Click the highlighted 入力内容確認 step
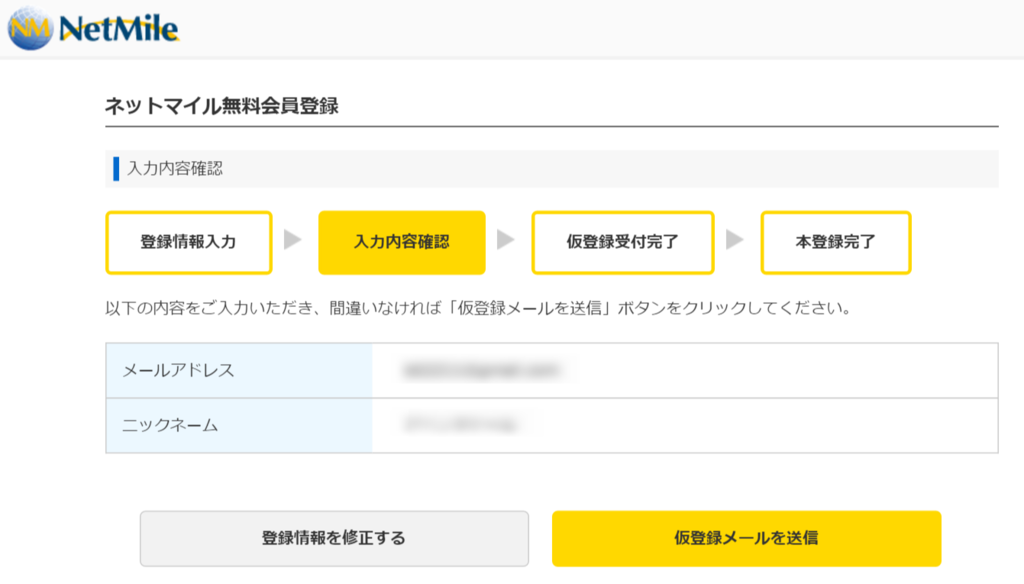 (401, 241)
